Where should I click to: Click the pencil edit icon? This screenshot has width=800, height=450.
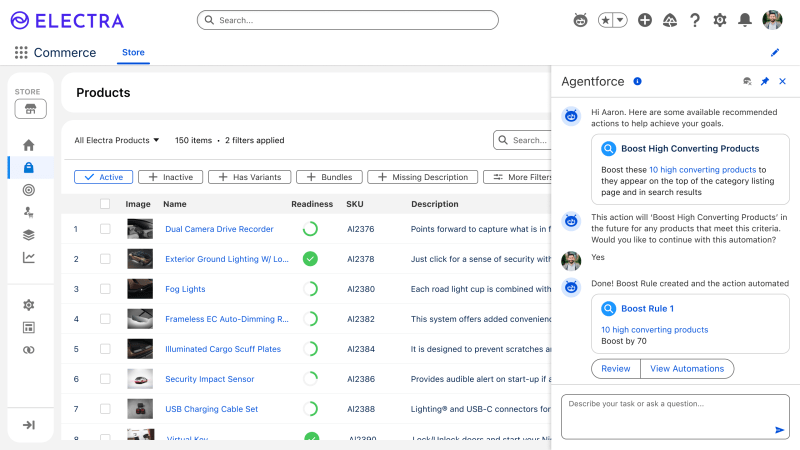pyautogui.click(x=775, y=53)
